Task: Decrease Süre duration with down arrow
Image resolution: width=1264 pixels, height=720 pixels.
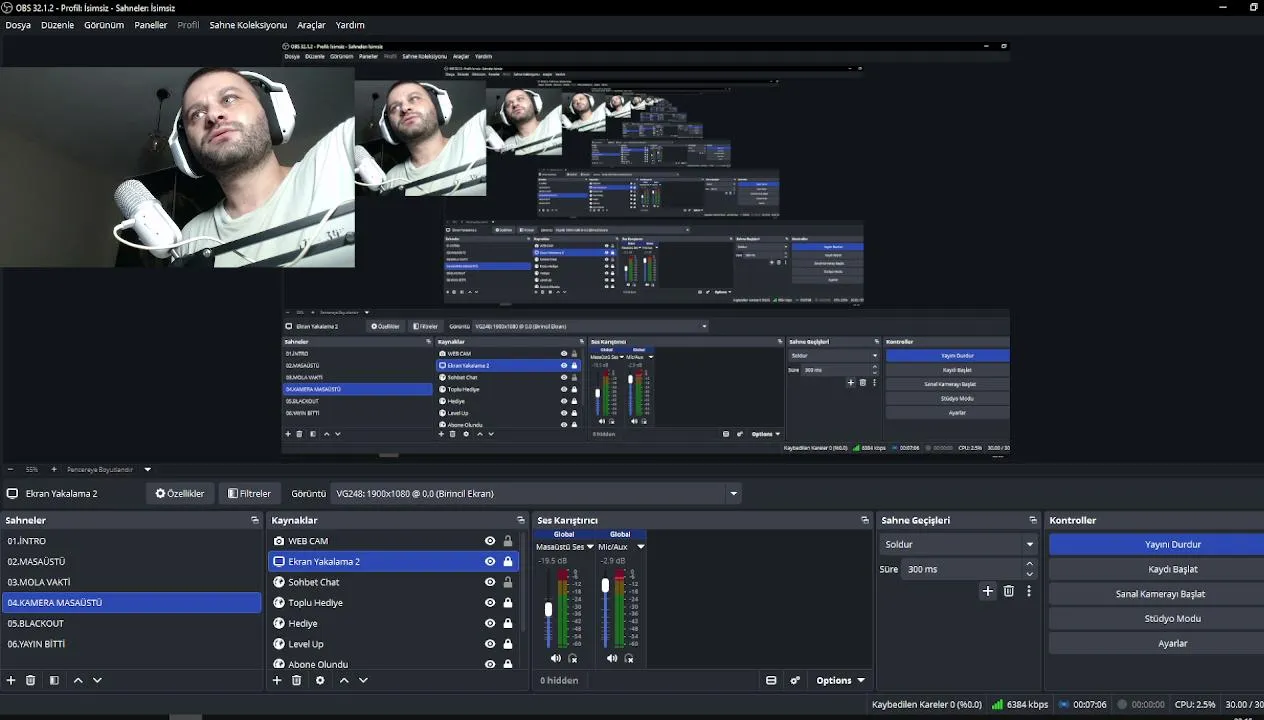Action: click(x=1030, y=574)
